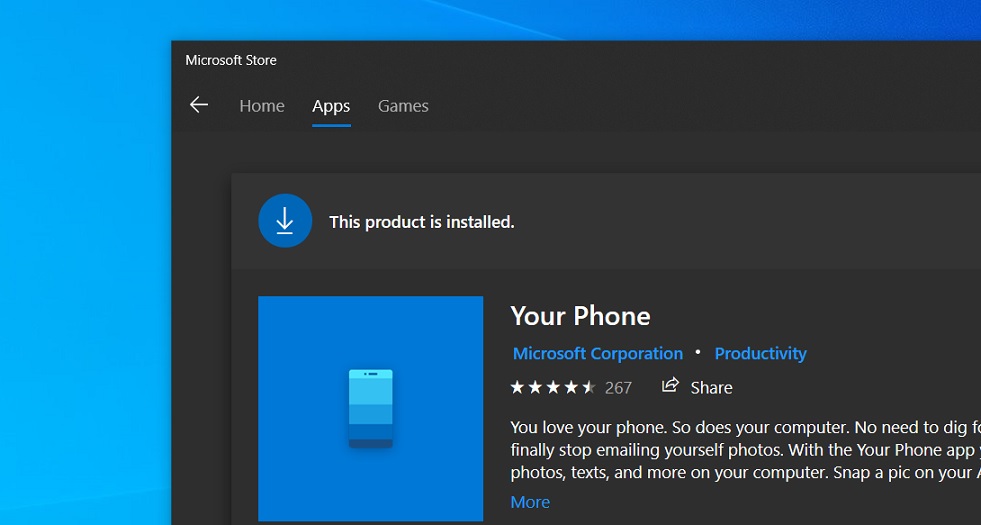
Task: Expand the description with More
Action: coord(530,502)
